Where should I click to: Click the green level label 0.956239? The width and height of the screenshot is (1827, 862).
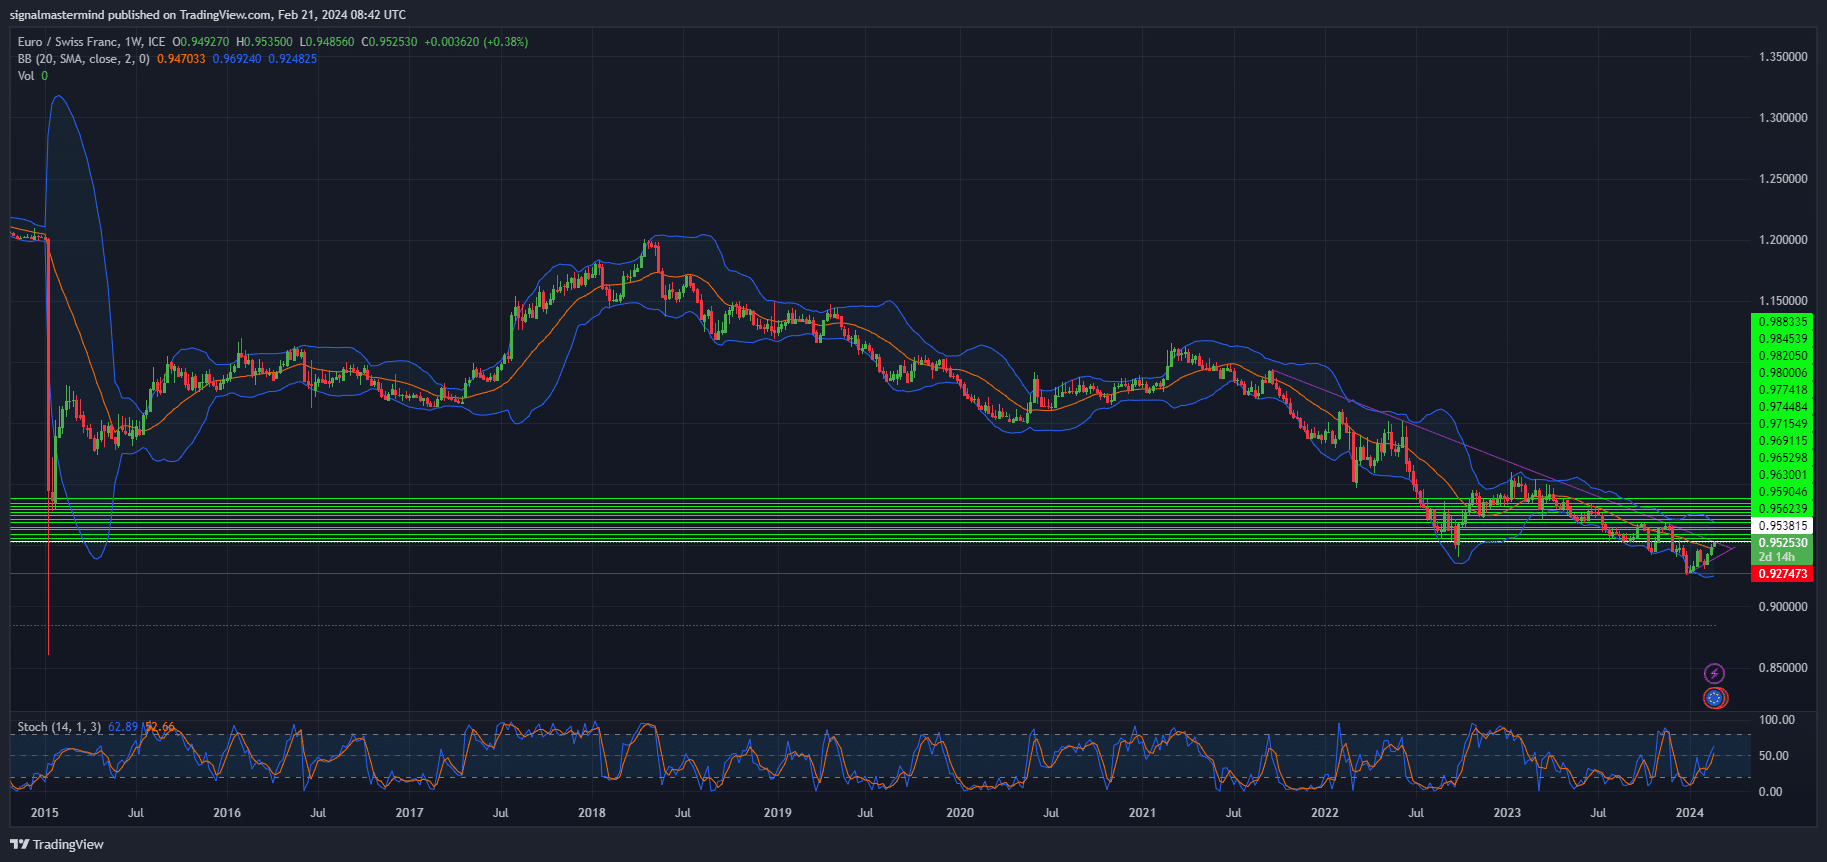coord(1782,509)
